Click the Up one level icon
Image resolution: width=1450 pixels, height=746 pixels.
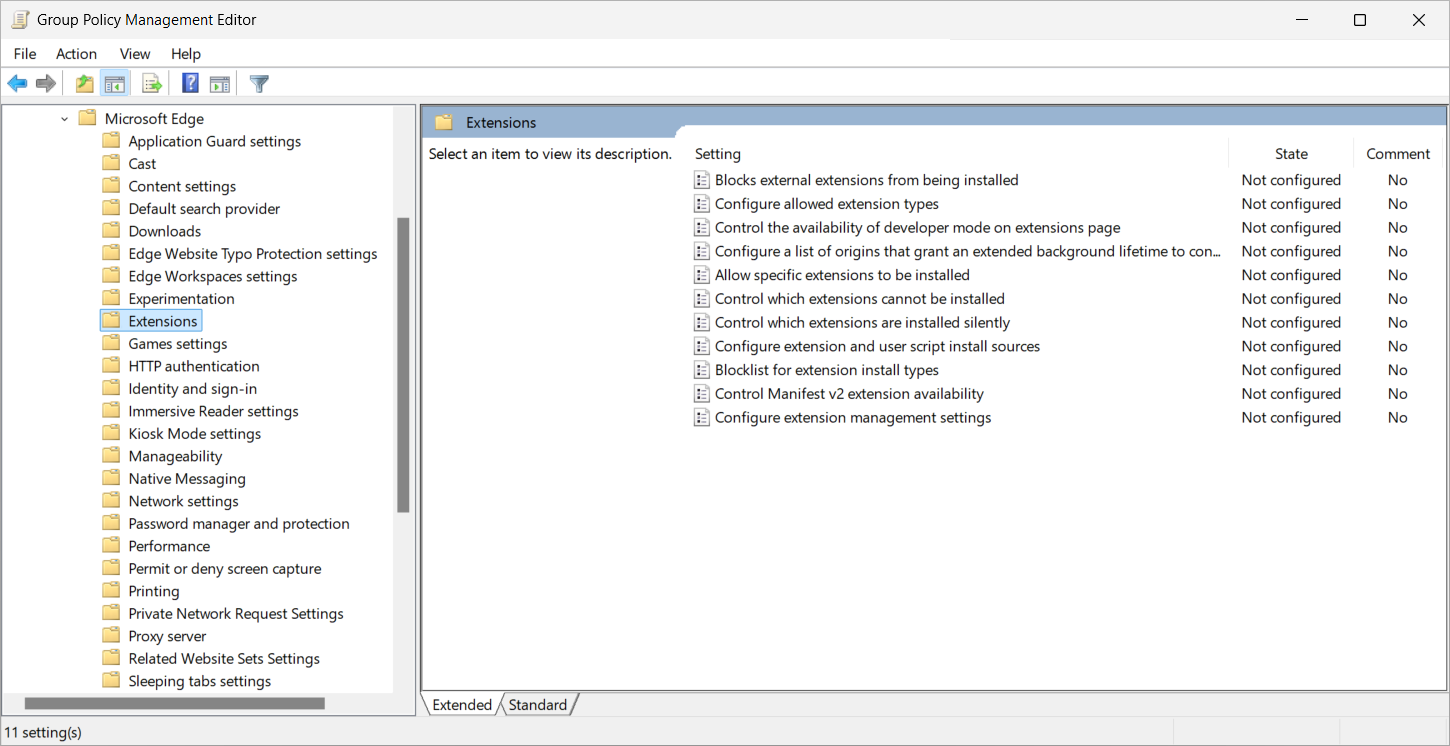[84, 83]
